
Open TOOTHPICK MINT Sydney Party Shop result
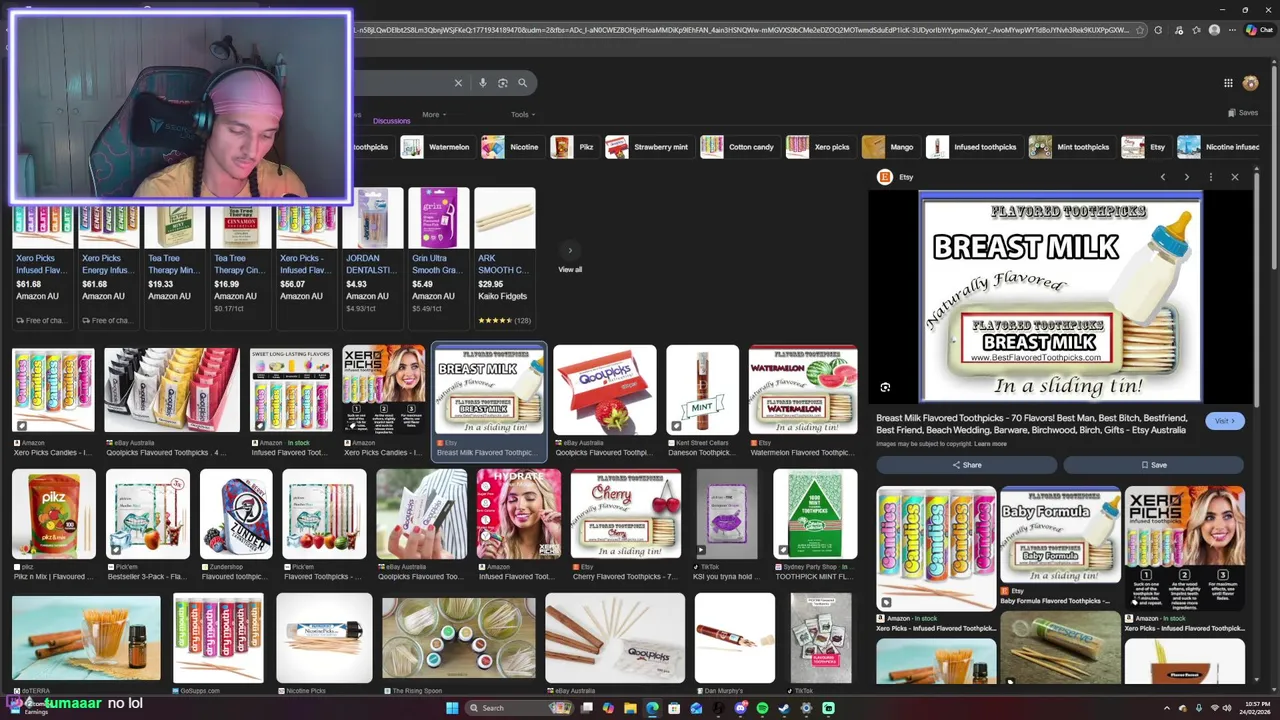[x=815, y=514]
